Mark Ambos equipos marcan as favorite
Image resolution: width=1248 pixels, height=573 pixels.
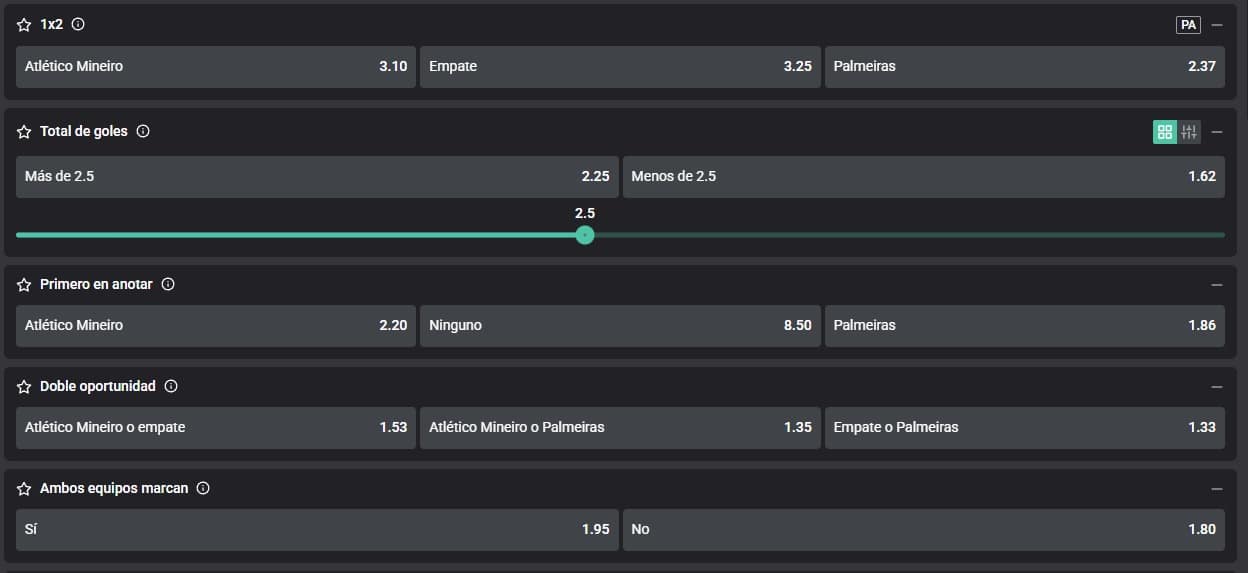(24, 489)
